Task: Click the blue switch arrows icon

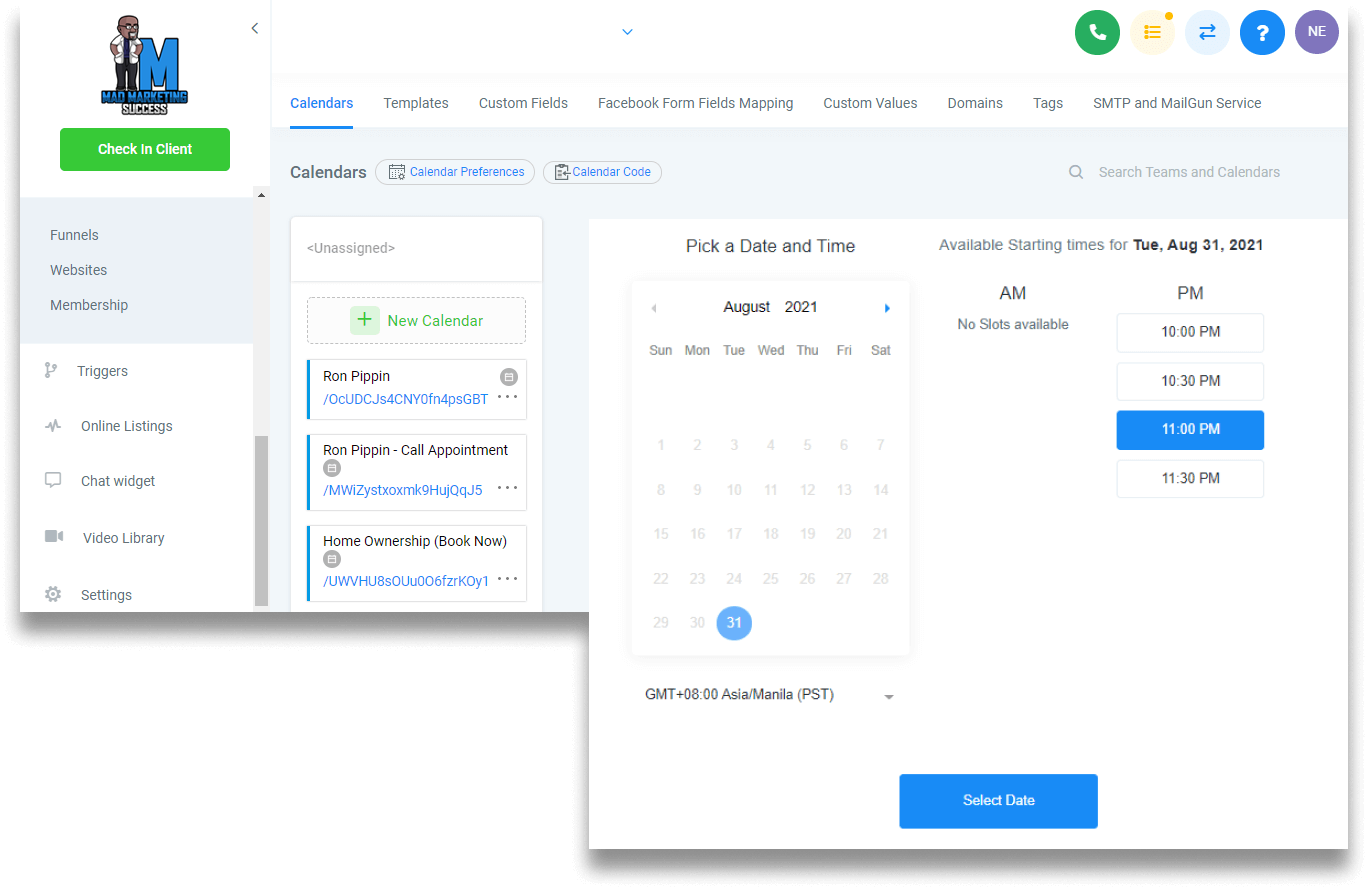Action: coord(1207,32)
